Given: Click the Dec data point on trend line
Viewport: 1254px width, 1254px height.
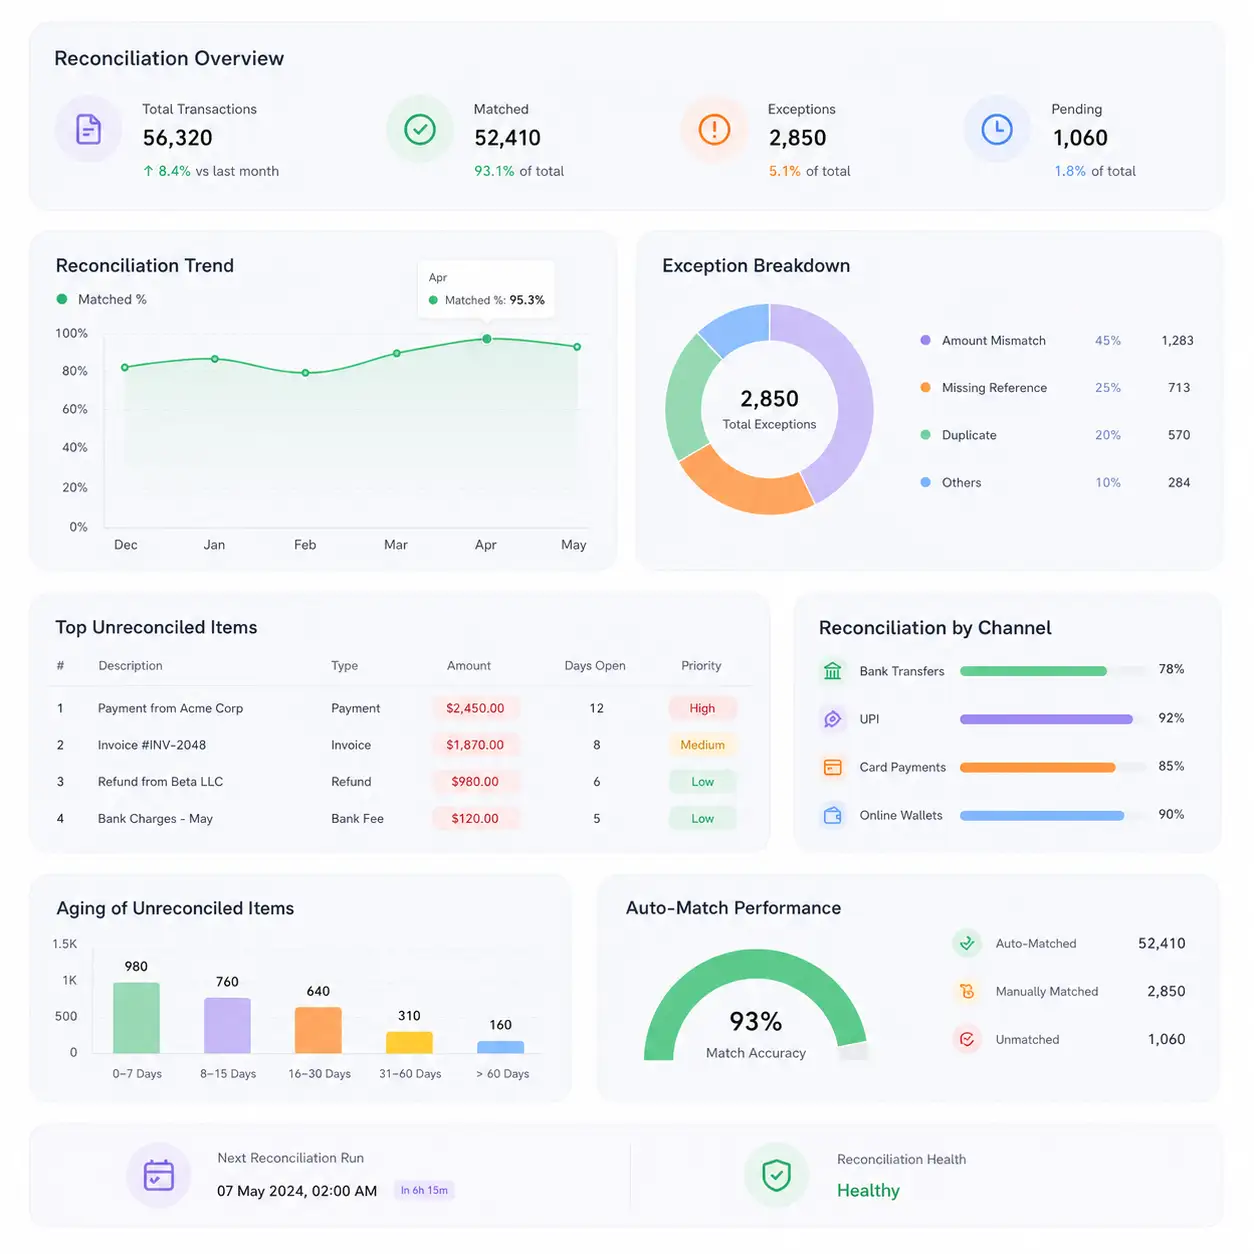Looking at the screenshot, I should click(125, 367).
